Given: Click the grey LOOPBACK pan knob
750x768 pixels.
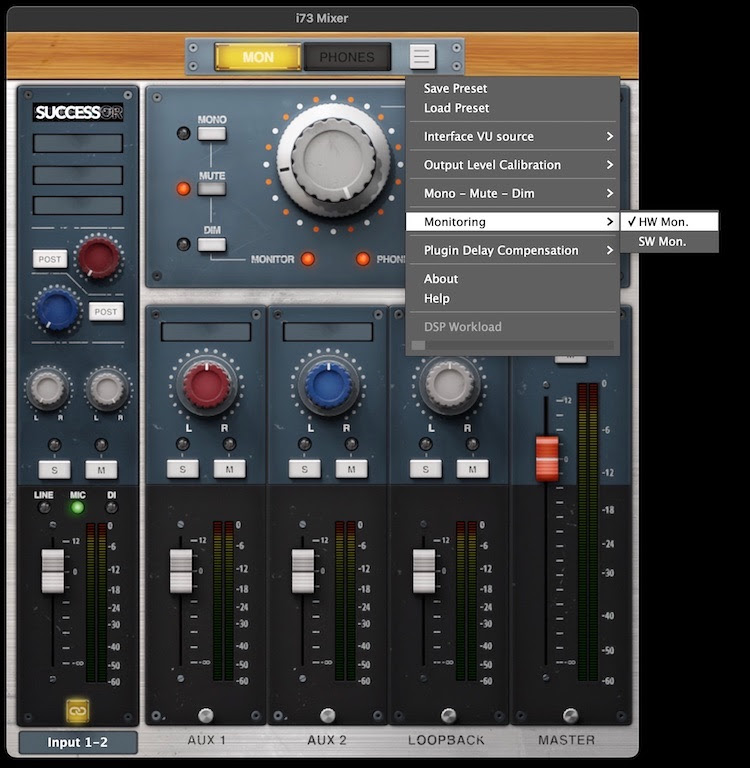Looking at the screenshot, I should click(449, 385).
